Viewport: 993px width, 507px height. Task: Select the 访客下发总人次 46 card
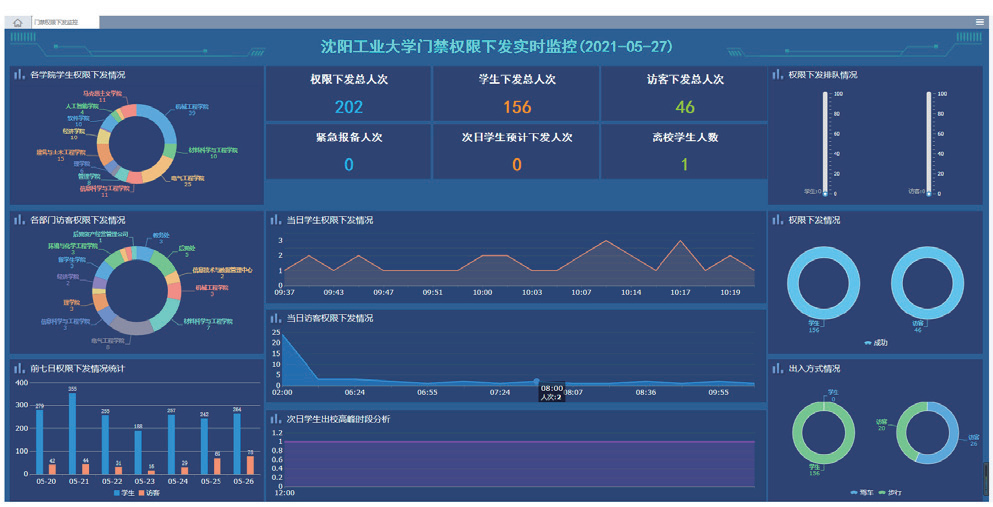(684, 94)
